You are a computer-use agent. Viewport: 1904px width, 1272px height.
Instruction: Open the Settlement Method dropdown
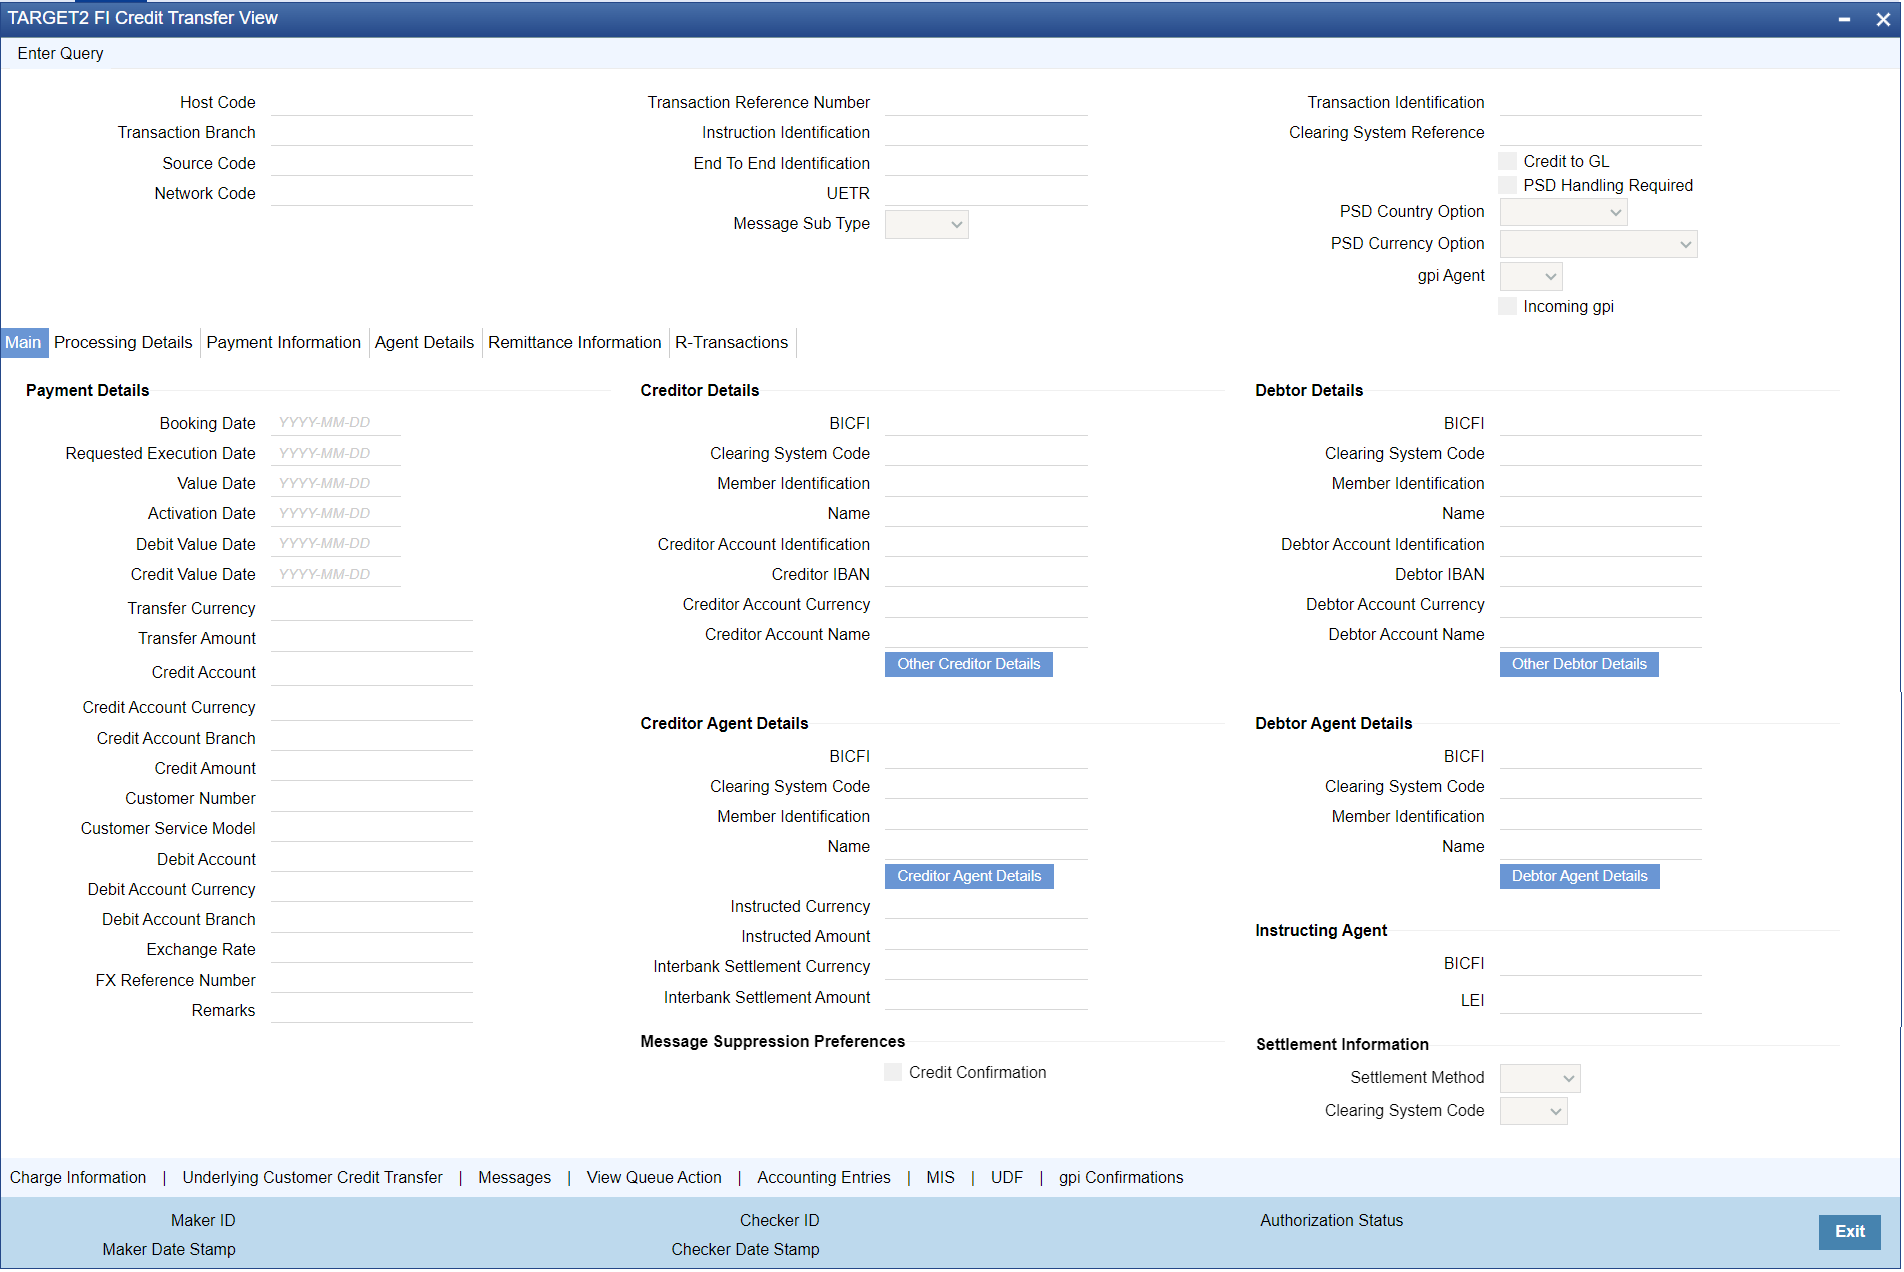(x=1540, y=1078)
